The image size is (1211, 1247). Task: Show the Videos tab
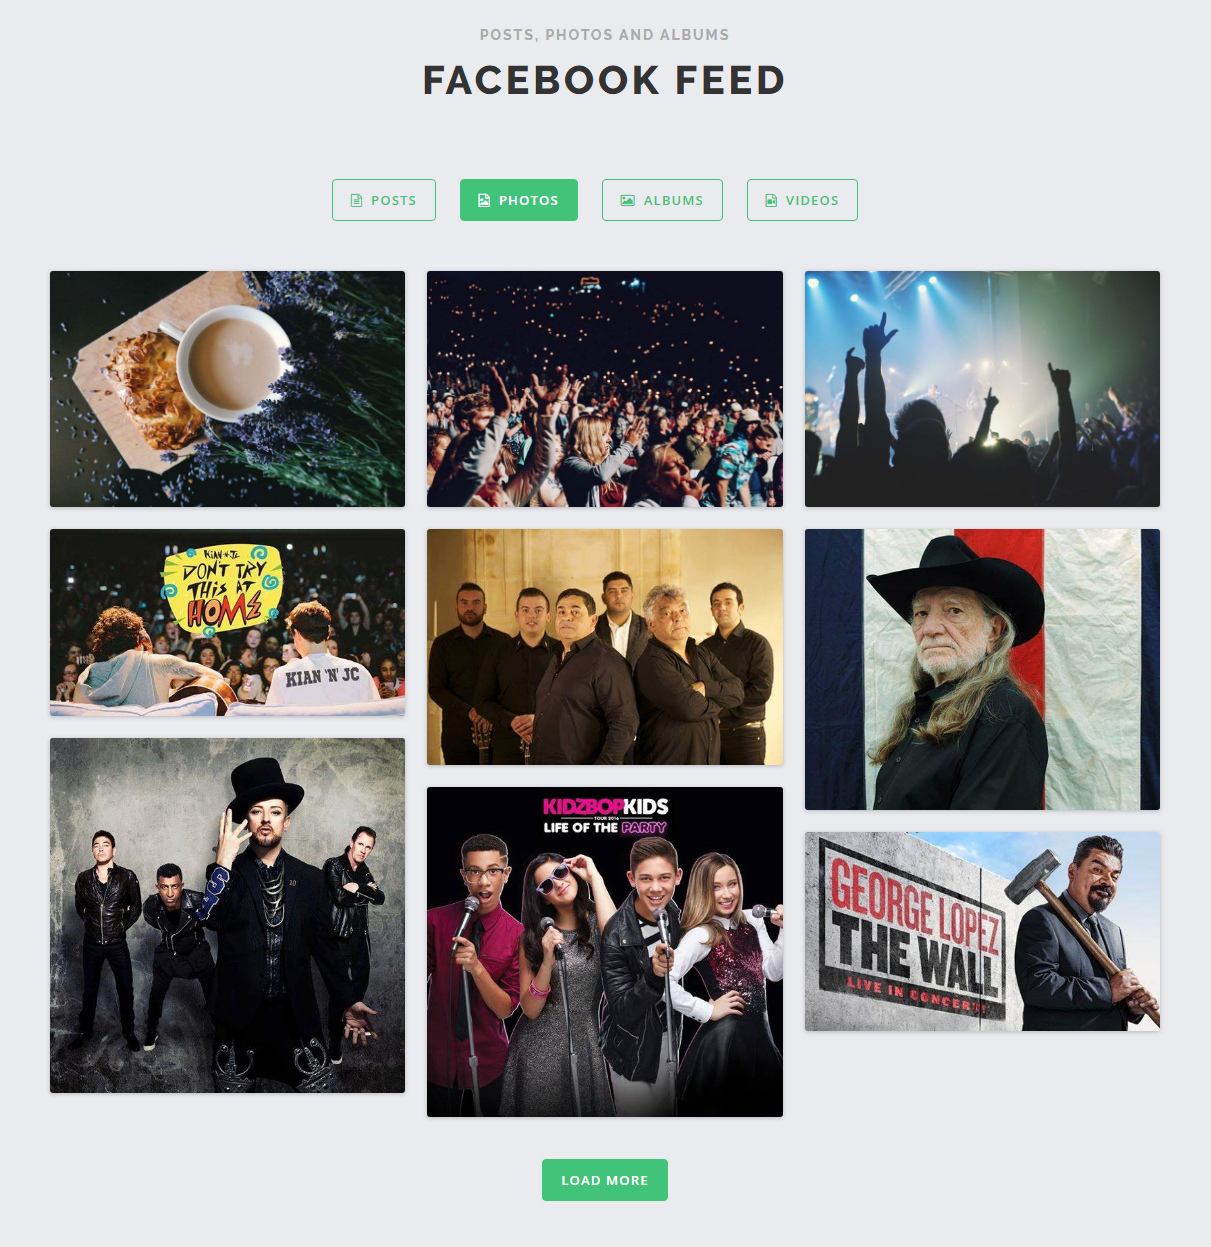click(x=802, y=200)
